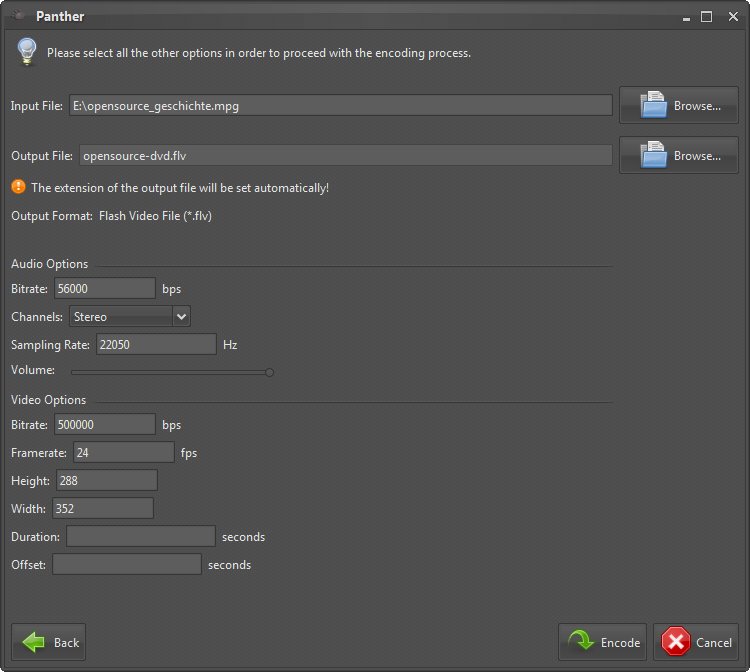
Task: Browse for the input file
Action: pyautogui.click(x=678, y=105)
